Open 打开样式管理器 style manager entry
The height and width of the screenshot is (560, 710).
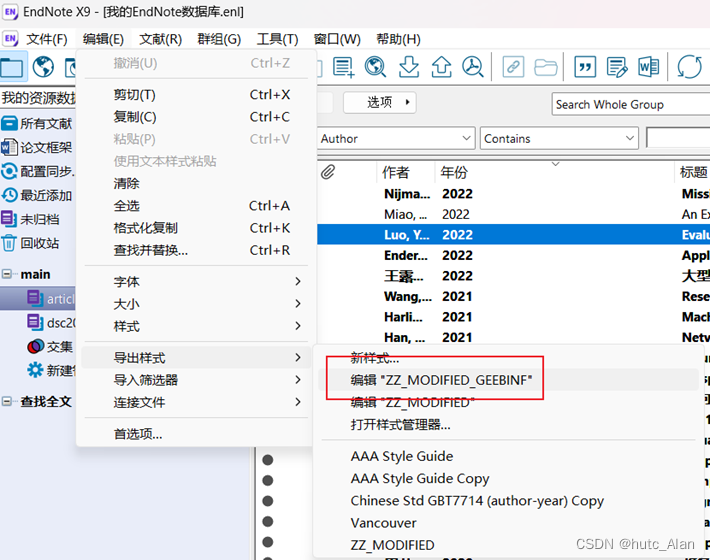tap(509, 425)
